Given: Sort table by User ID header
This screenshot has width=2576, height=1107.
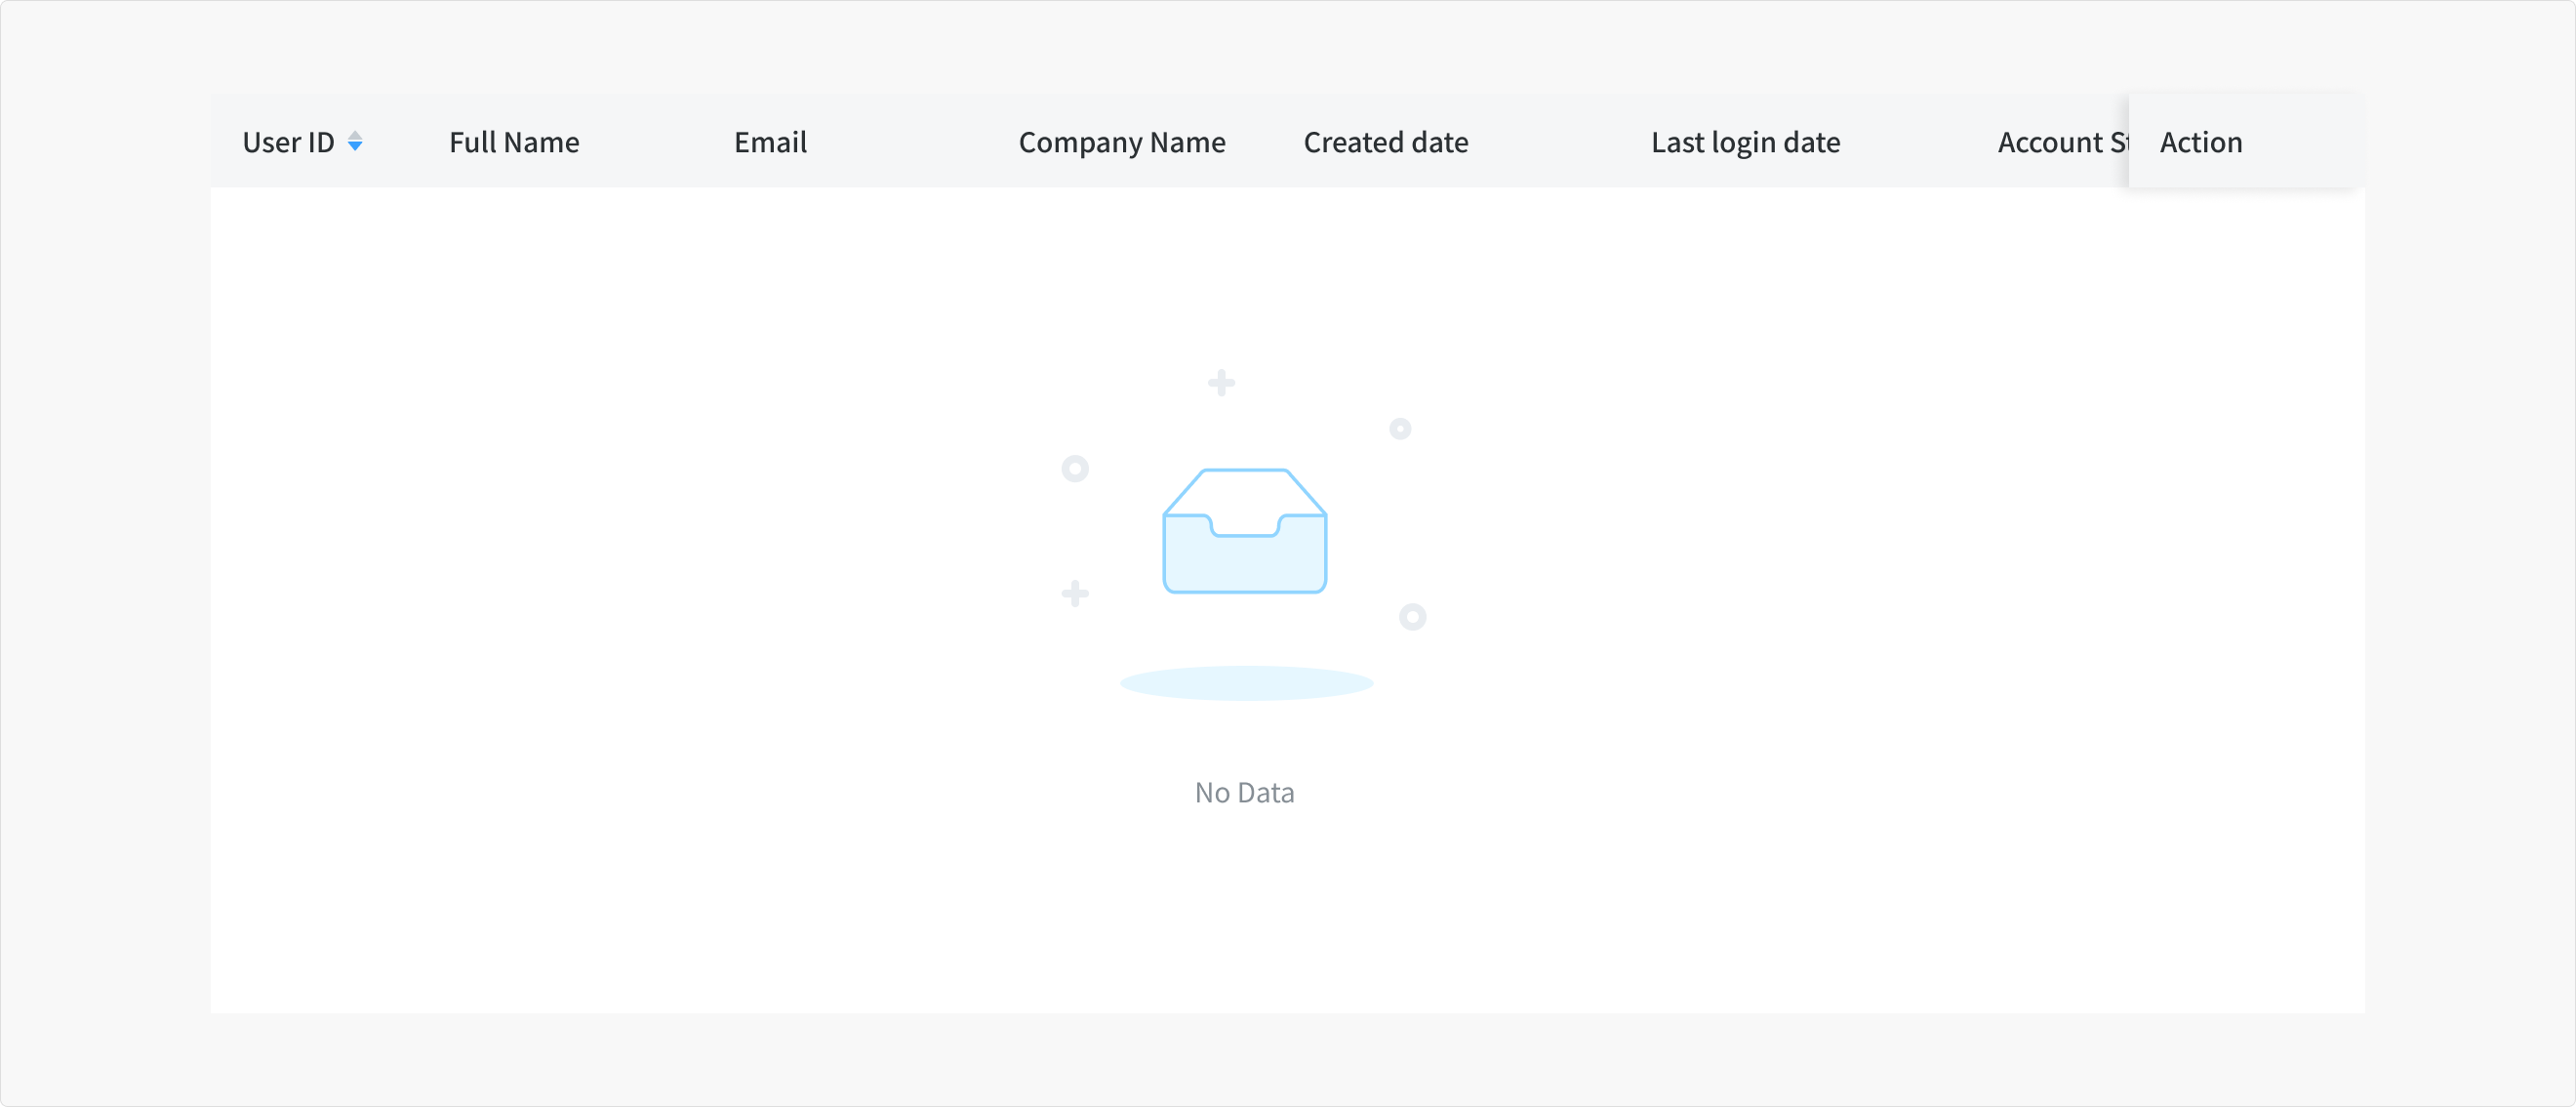Looking at the screenshot, I should (289, 142).
